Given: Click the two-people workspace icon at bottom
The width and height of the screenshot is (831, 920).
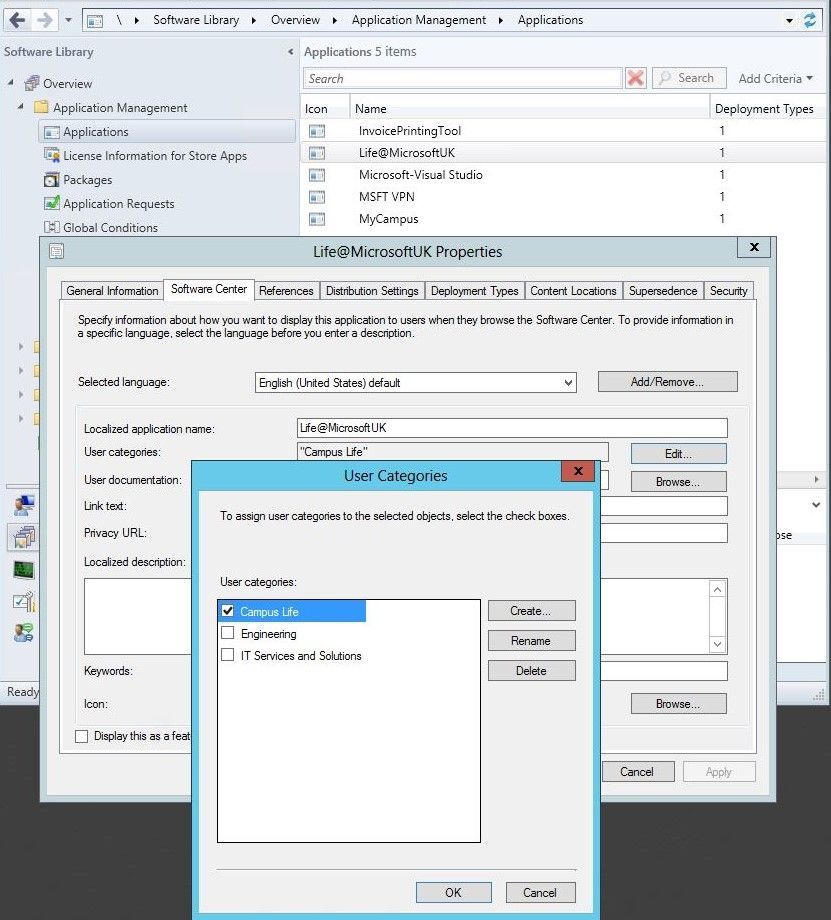Looking at the screenshot, I should 23,633.
